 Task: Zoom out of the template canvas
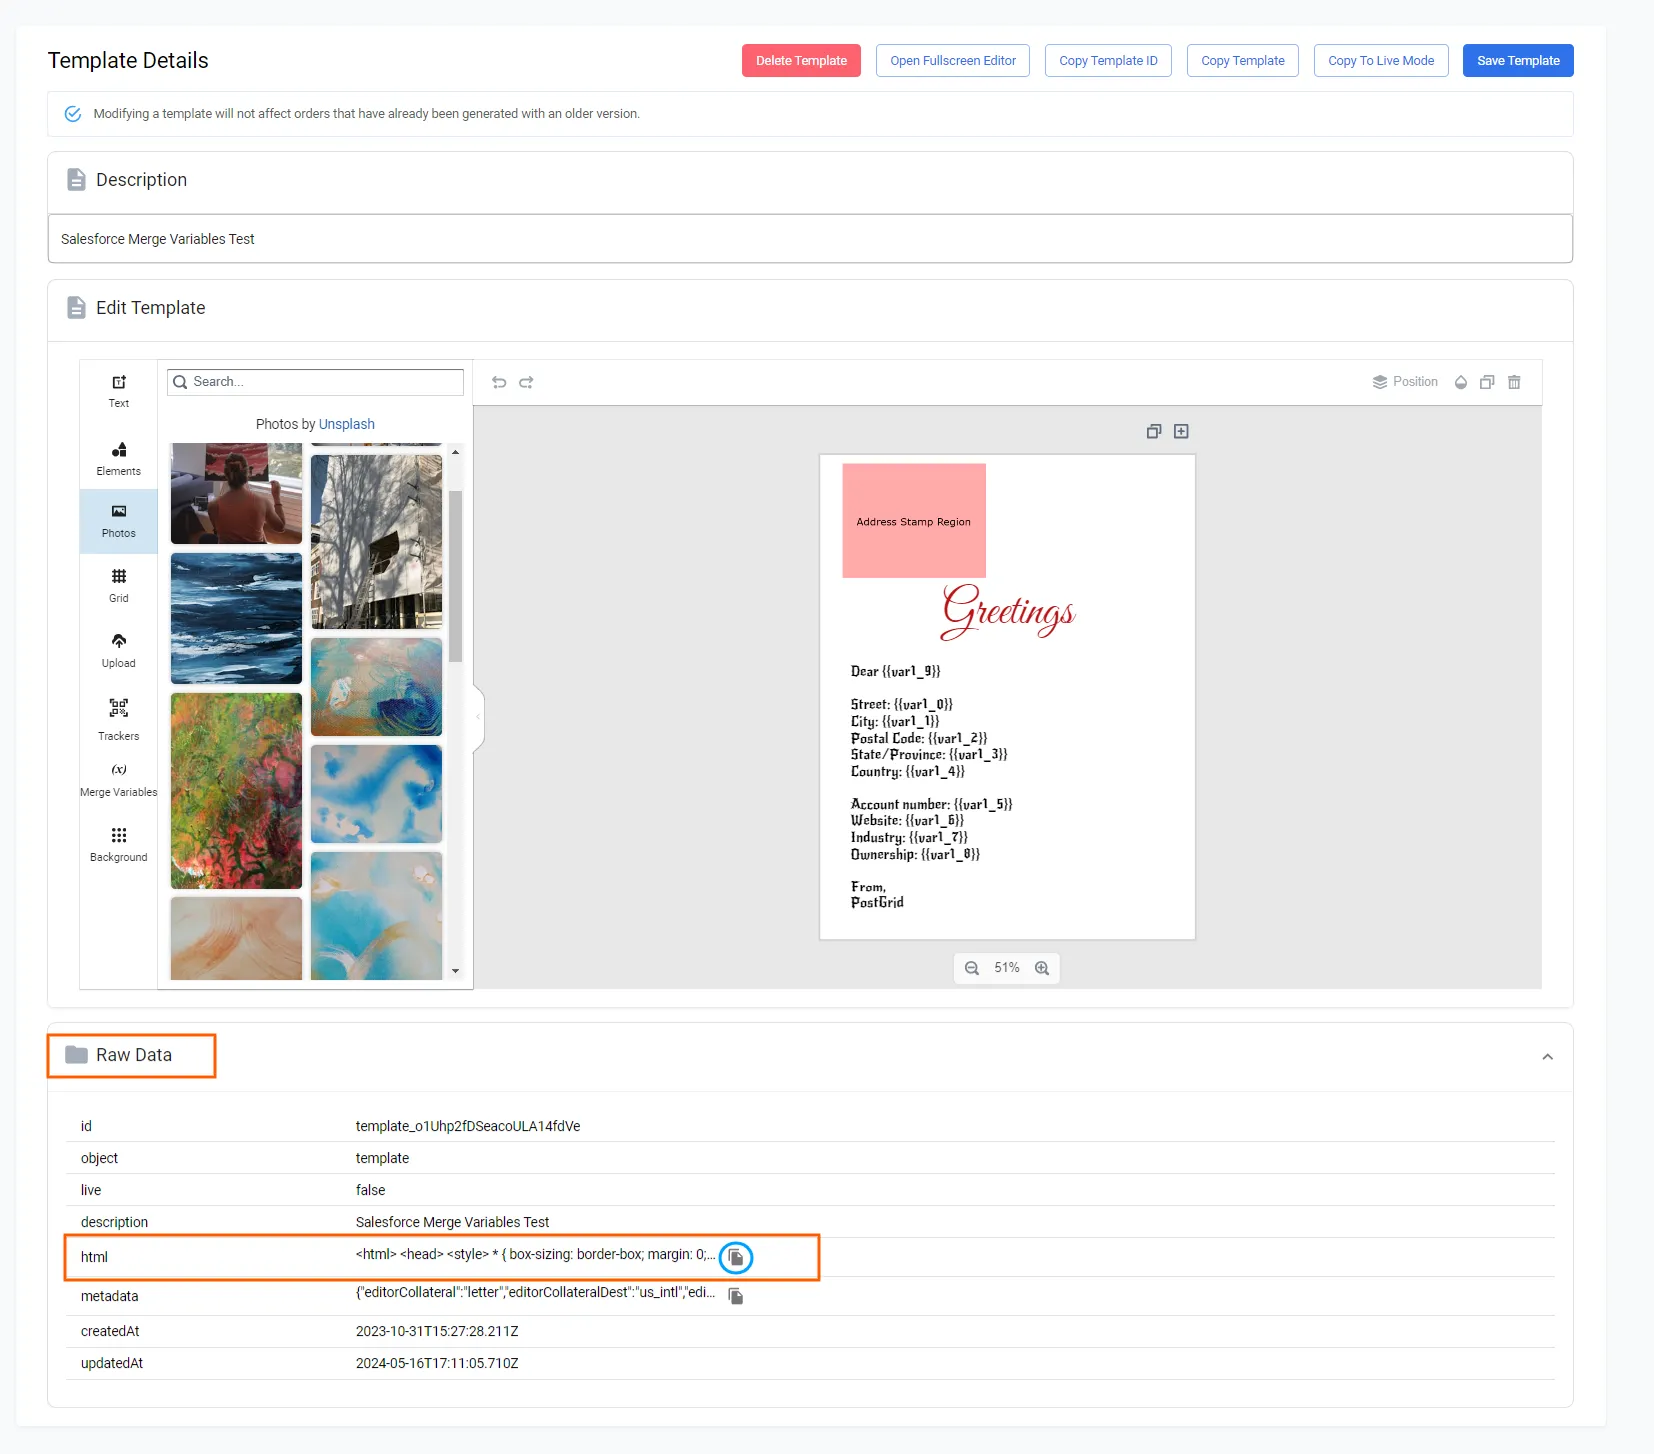pos(971,968)
